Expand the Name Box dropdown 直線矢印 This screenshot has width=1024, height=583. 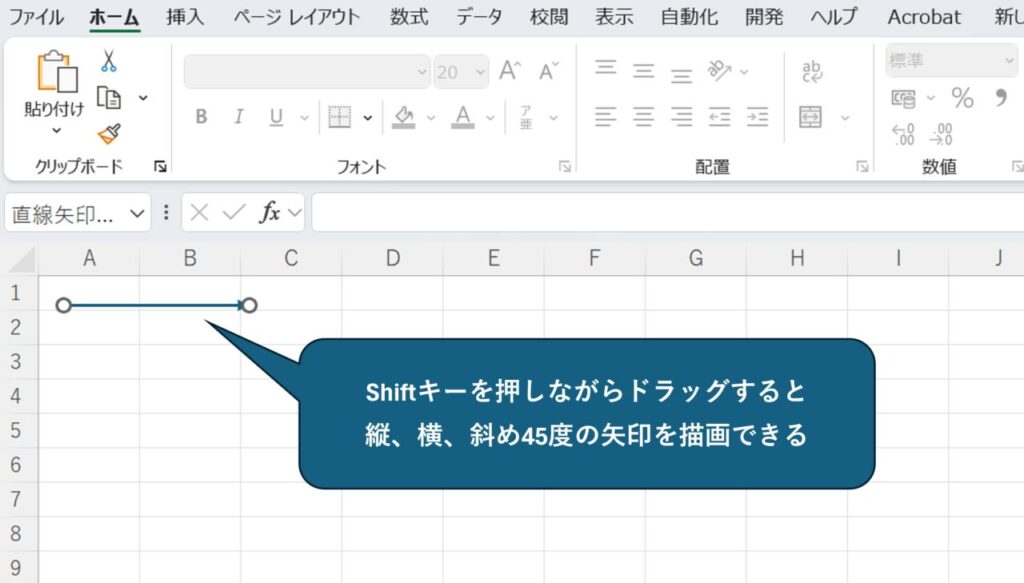pyautogui.click(x=136, y=213)
